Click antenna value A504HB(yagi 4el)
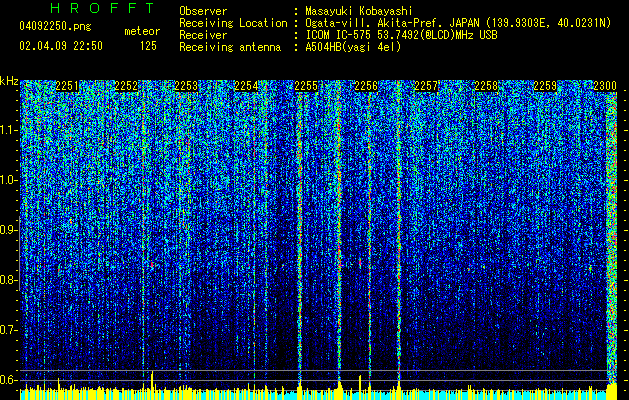Screen dimensions: 629x400 click(353, 47)
